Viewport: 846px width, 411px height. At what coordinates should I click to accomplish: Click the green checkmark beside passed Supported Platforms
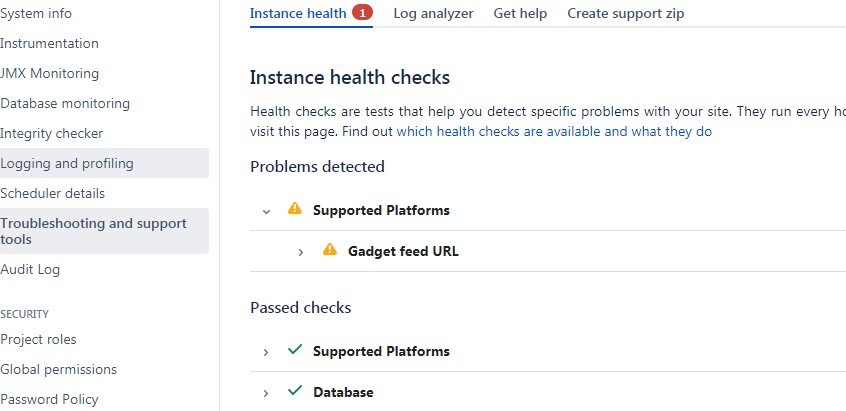295,350
